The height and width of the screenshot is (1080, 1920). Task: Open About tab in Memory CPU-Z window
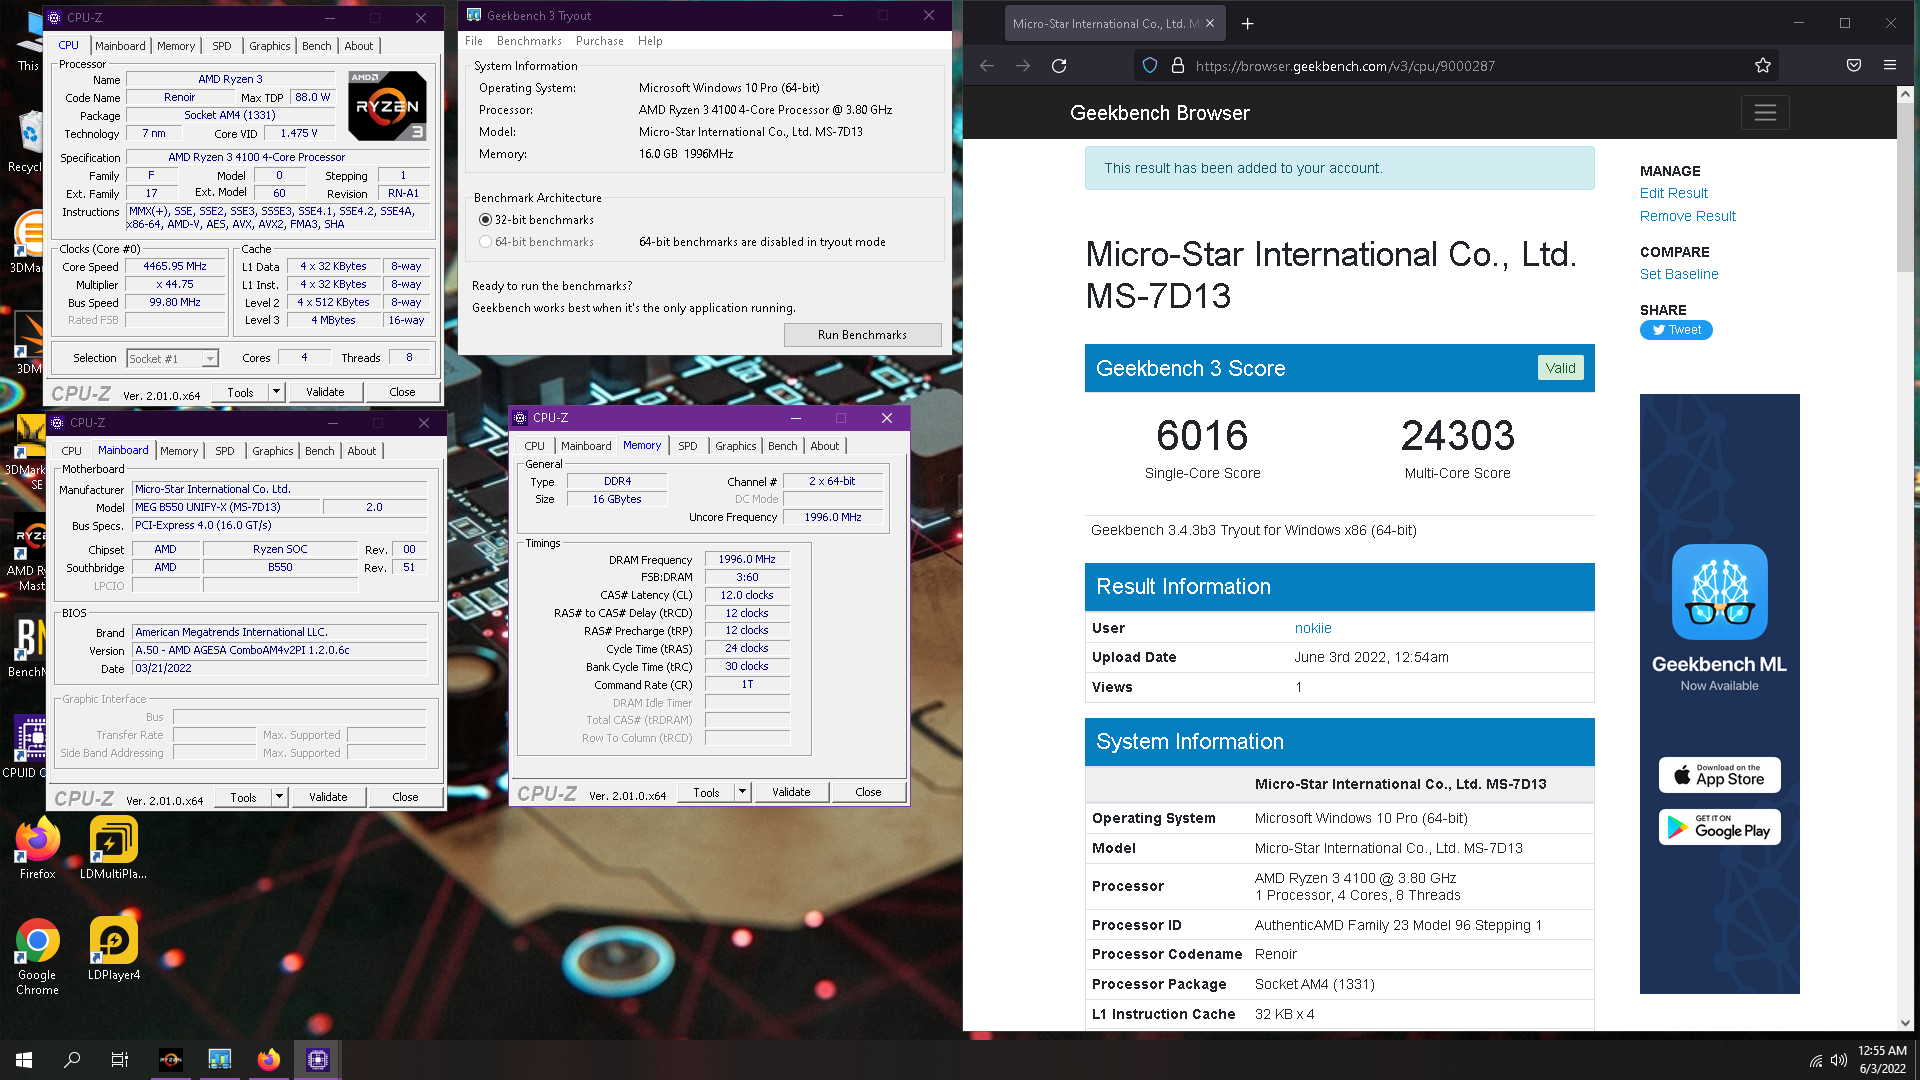coord(825,446)
